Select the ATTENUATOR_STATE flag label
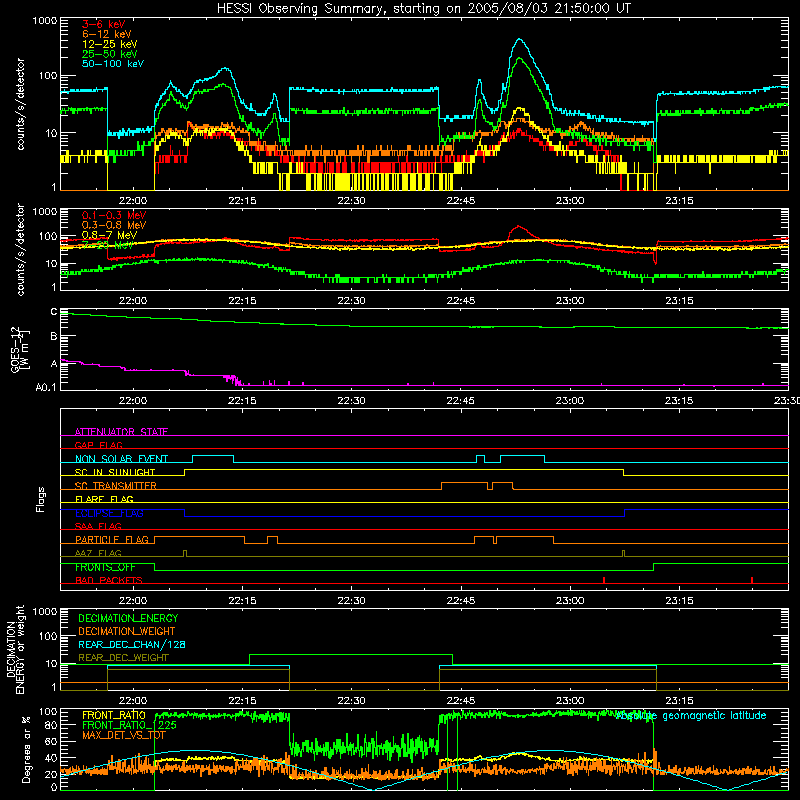The image size is (800, 800). (121, 432)
